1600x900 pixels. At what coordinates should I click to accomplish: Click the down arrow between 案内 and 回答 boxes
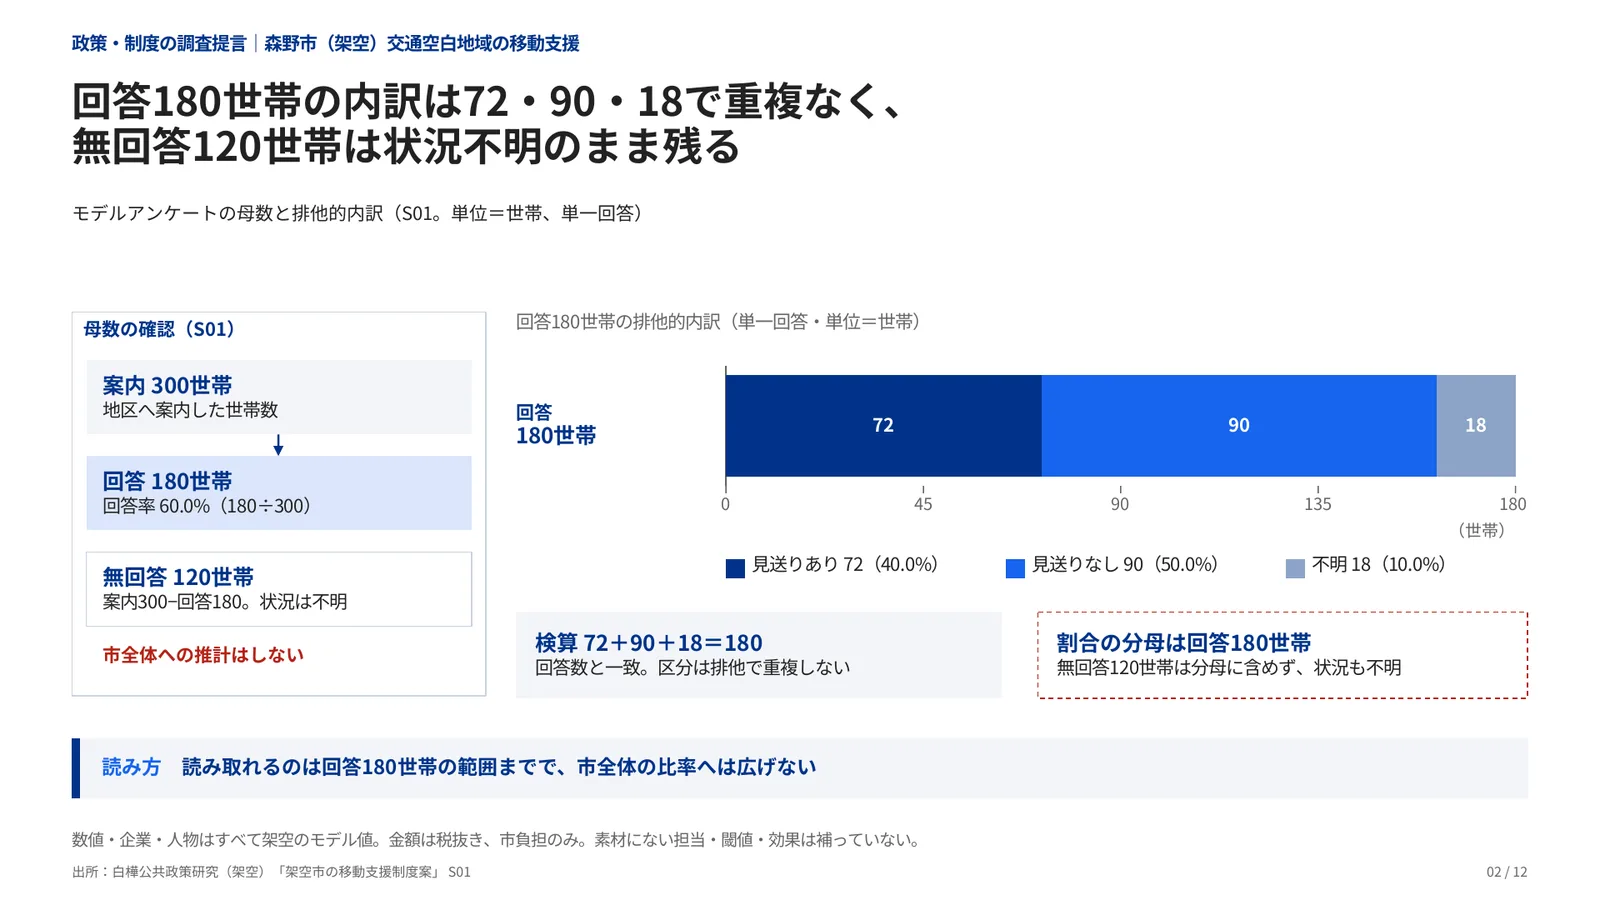pos(278,445)
